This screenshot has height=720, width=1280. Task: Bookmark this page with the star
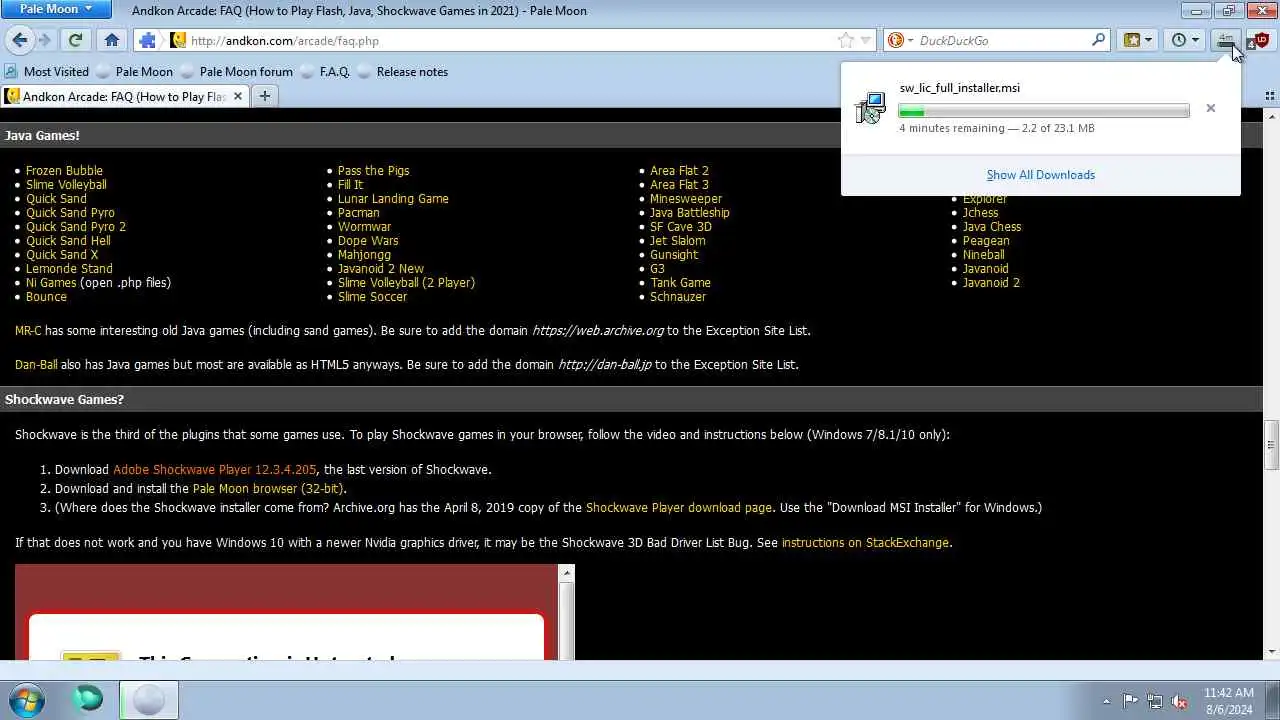pyautogui.click(x=846, y=41)
